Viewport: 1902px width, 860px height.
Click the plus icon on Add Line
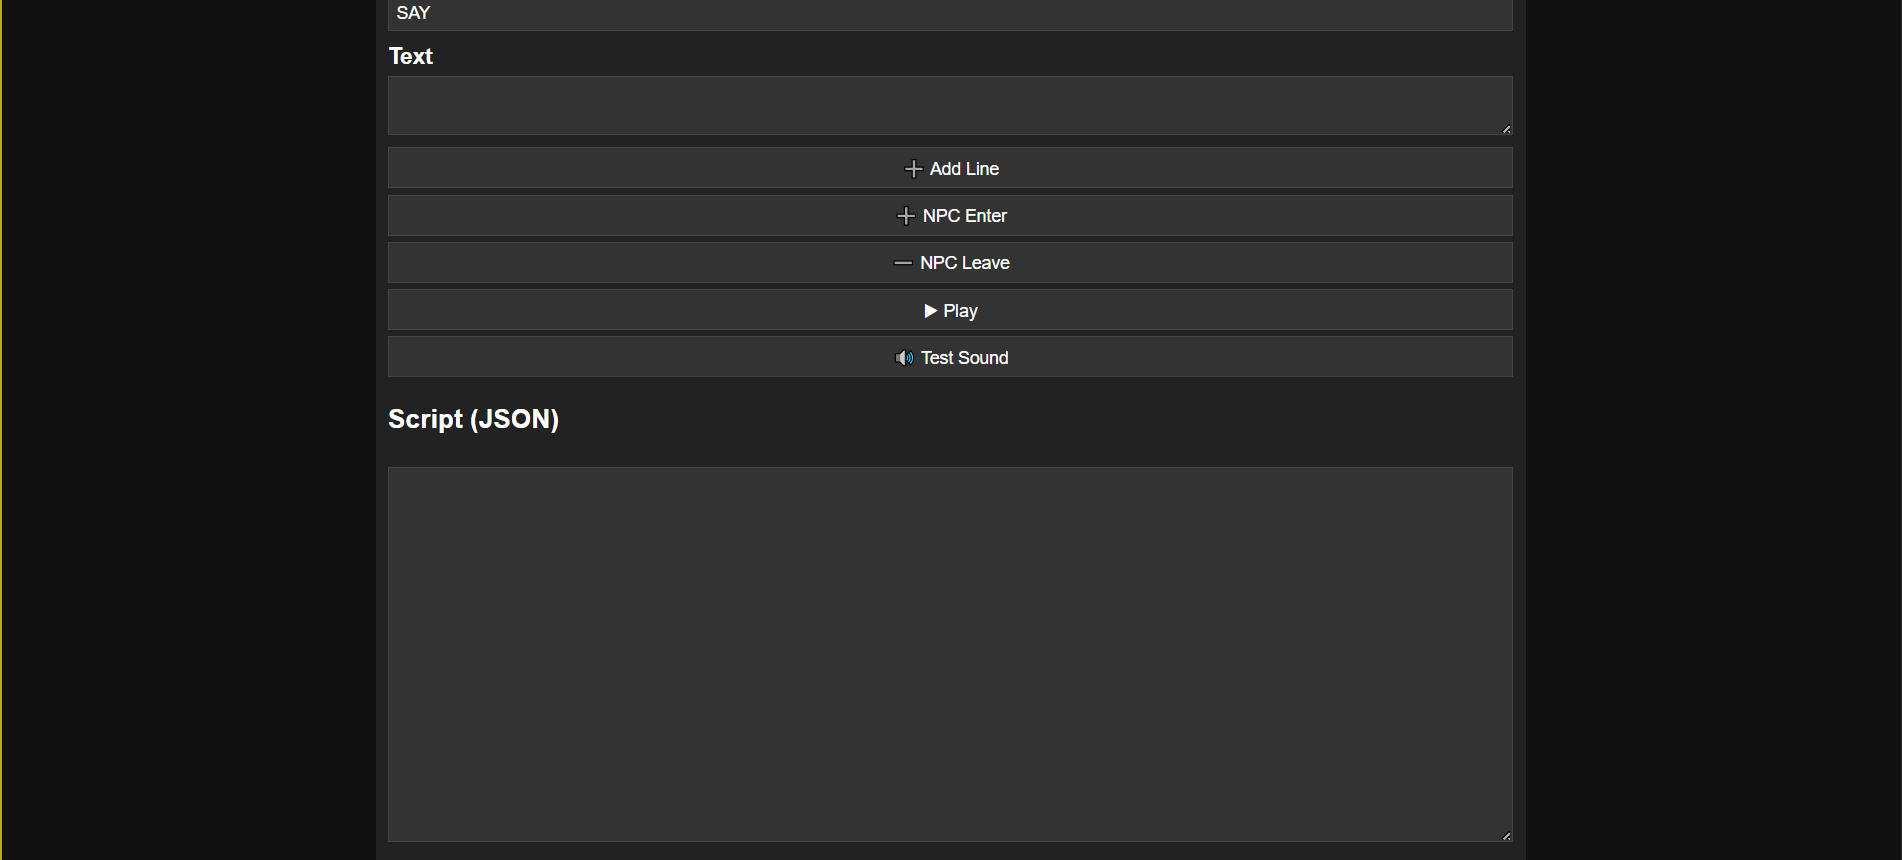[913, 169]
